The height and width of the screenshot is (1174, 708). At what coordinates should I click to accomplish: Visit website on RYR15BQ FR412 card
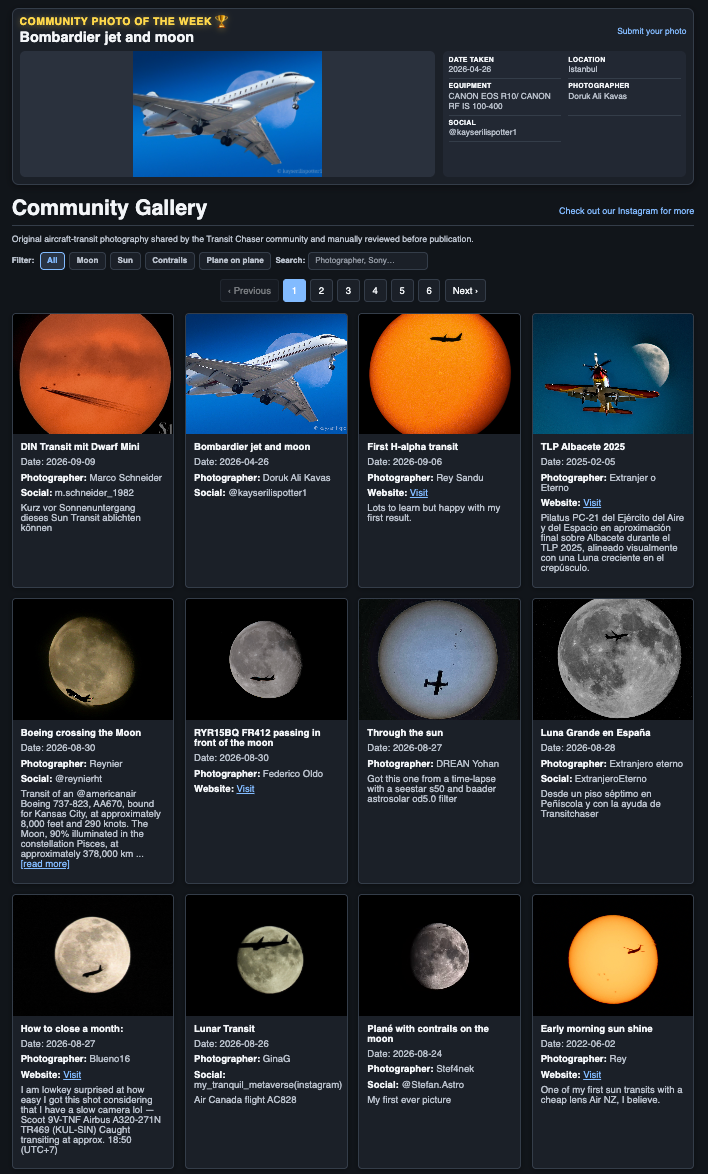coord(245,789)
